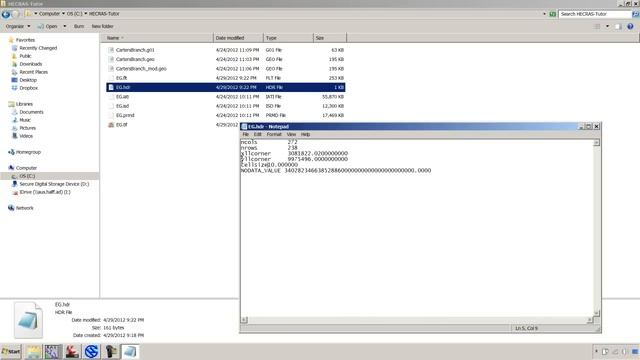Click Notepad vertical scrollbar up arrow

coord(596,143)
